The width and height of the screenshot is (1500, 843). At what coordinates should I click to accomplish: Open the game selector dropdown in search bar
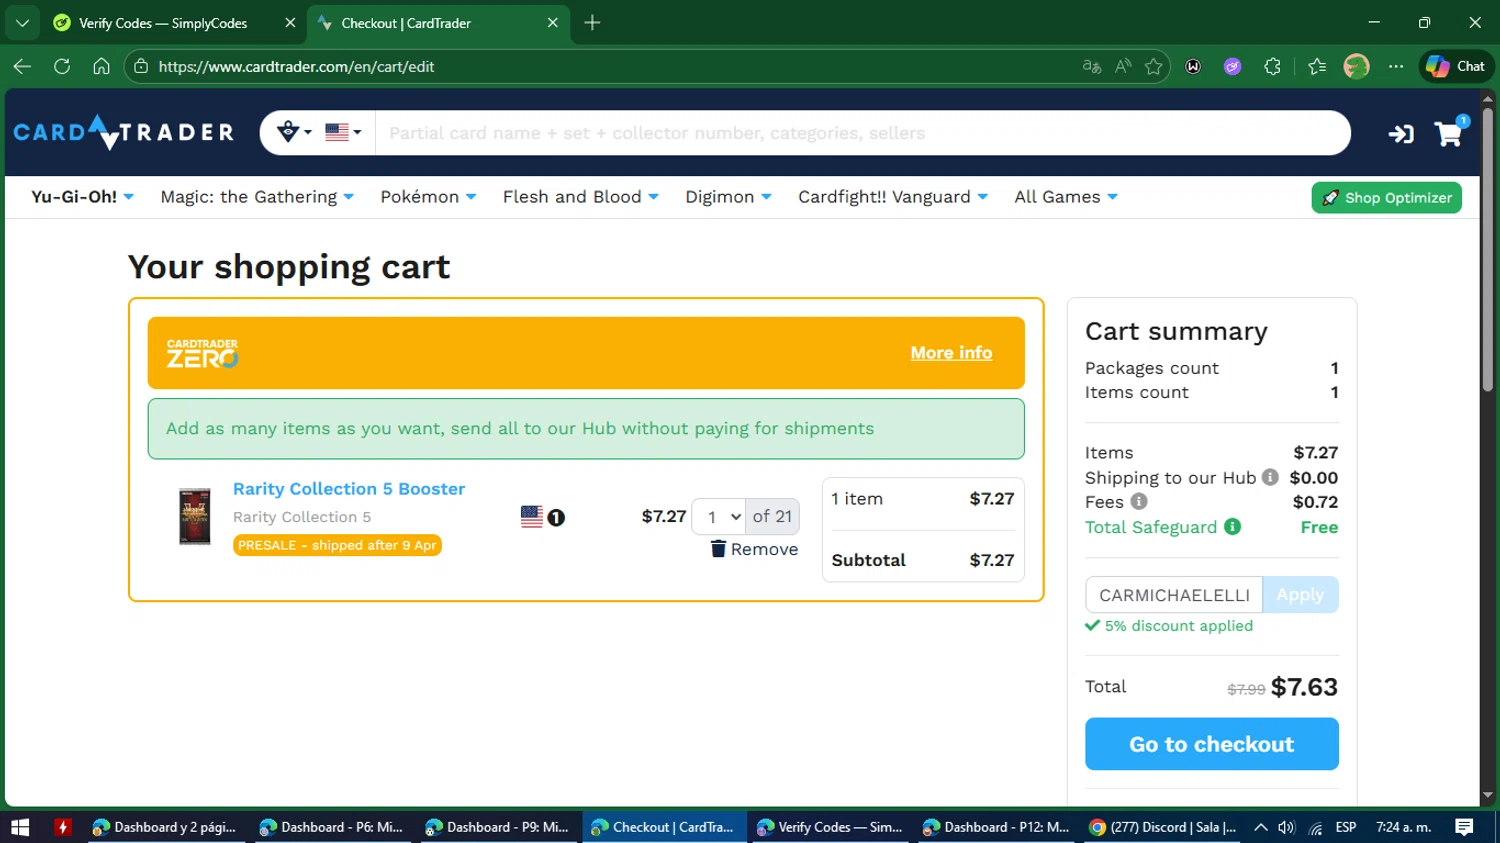click(x=293, y=132)
